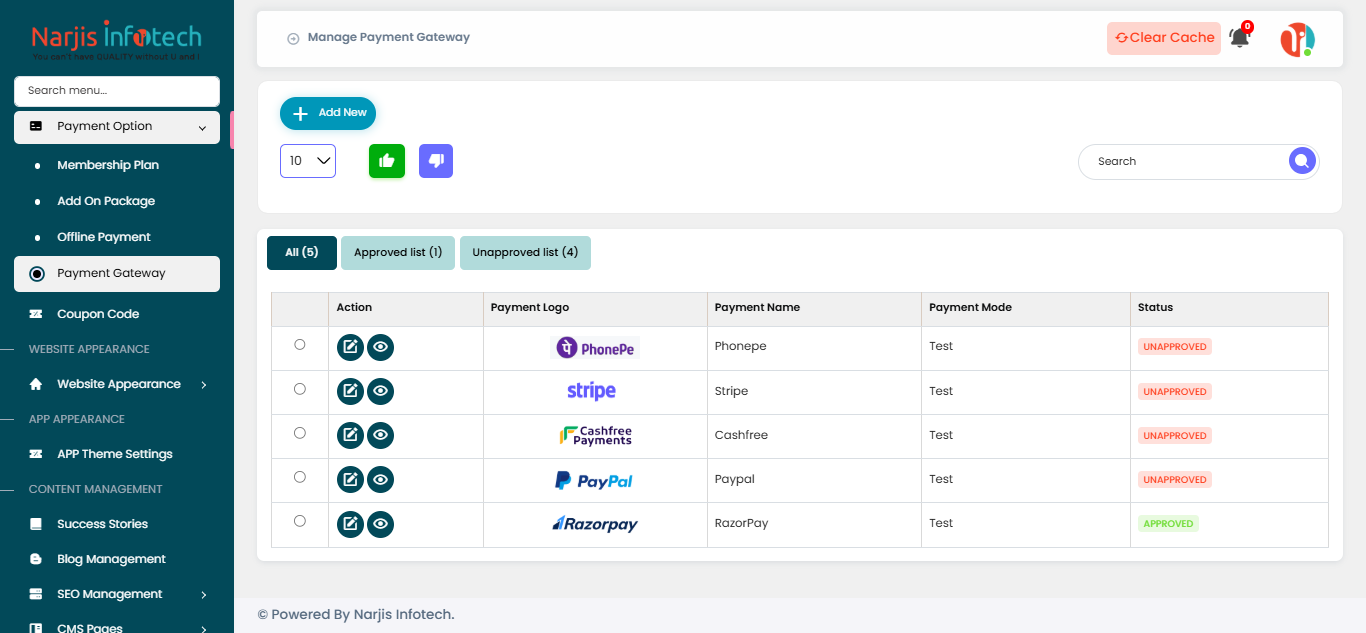The width and height of the screenshot is (1366, 633).
Task: Open the notification bell icon
Action: tap(1240, 38)
